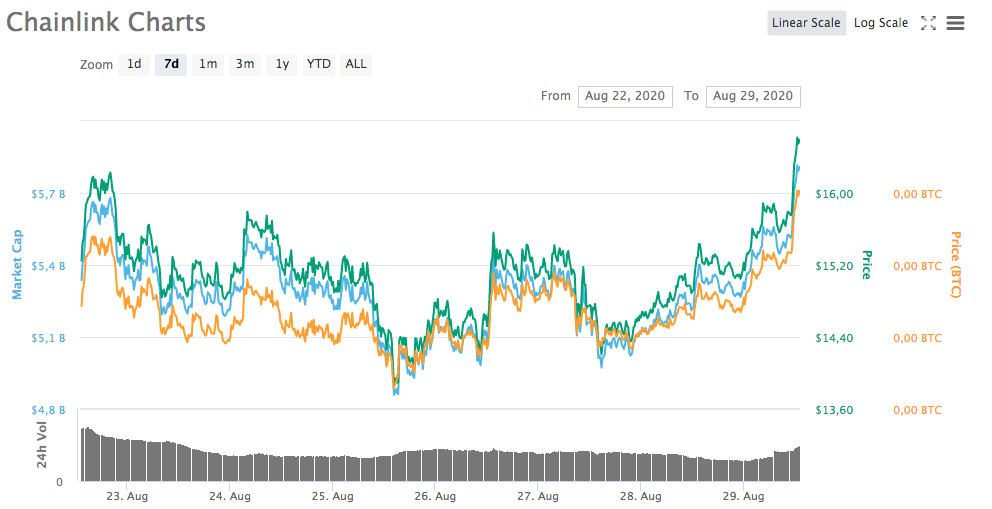Set zoom to YTD
992x509 pixels.
click(319, 64)
